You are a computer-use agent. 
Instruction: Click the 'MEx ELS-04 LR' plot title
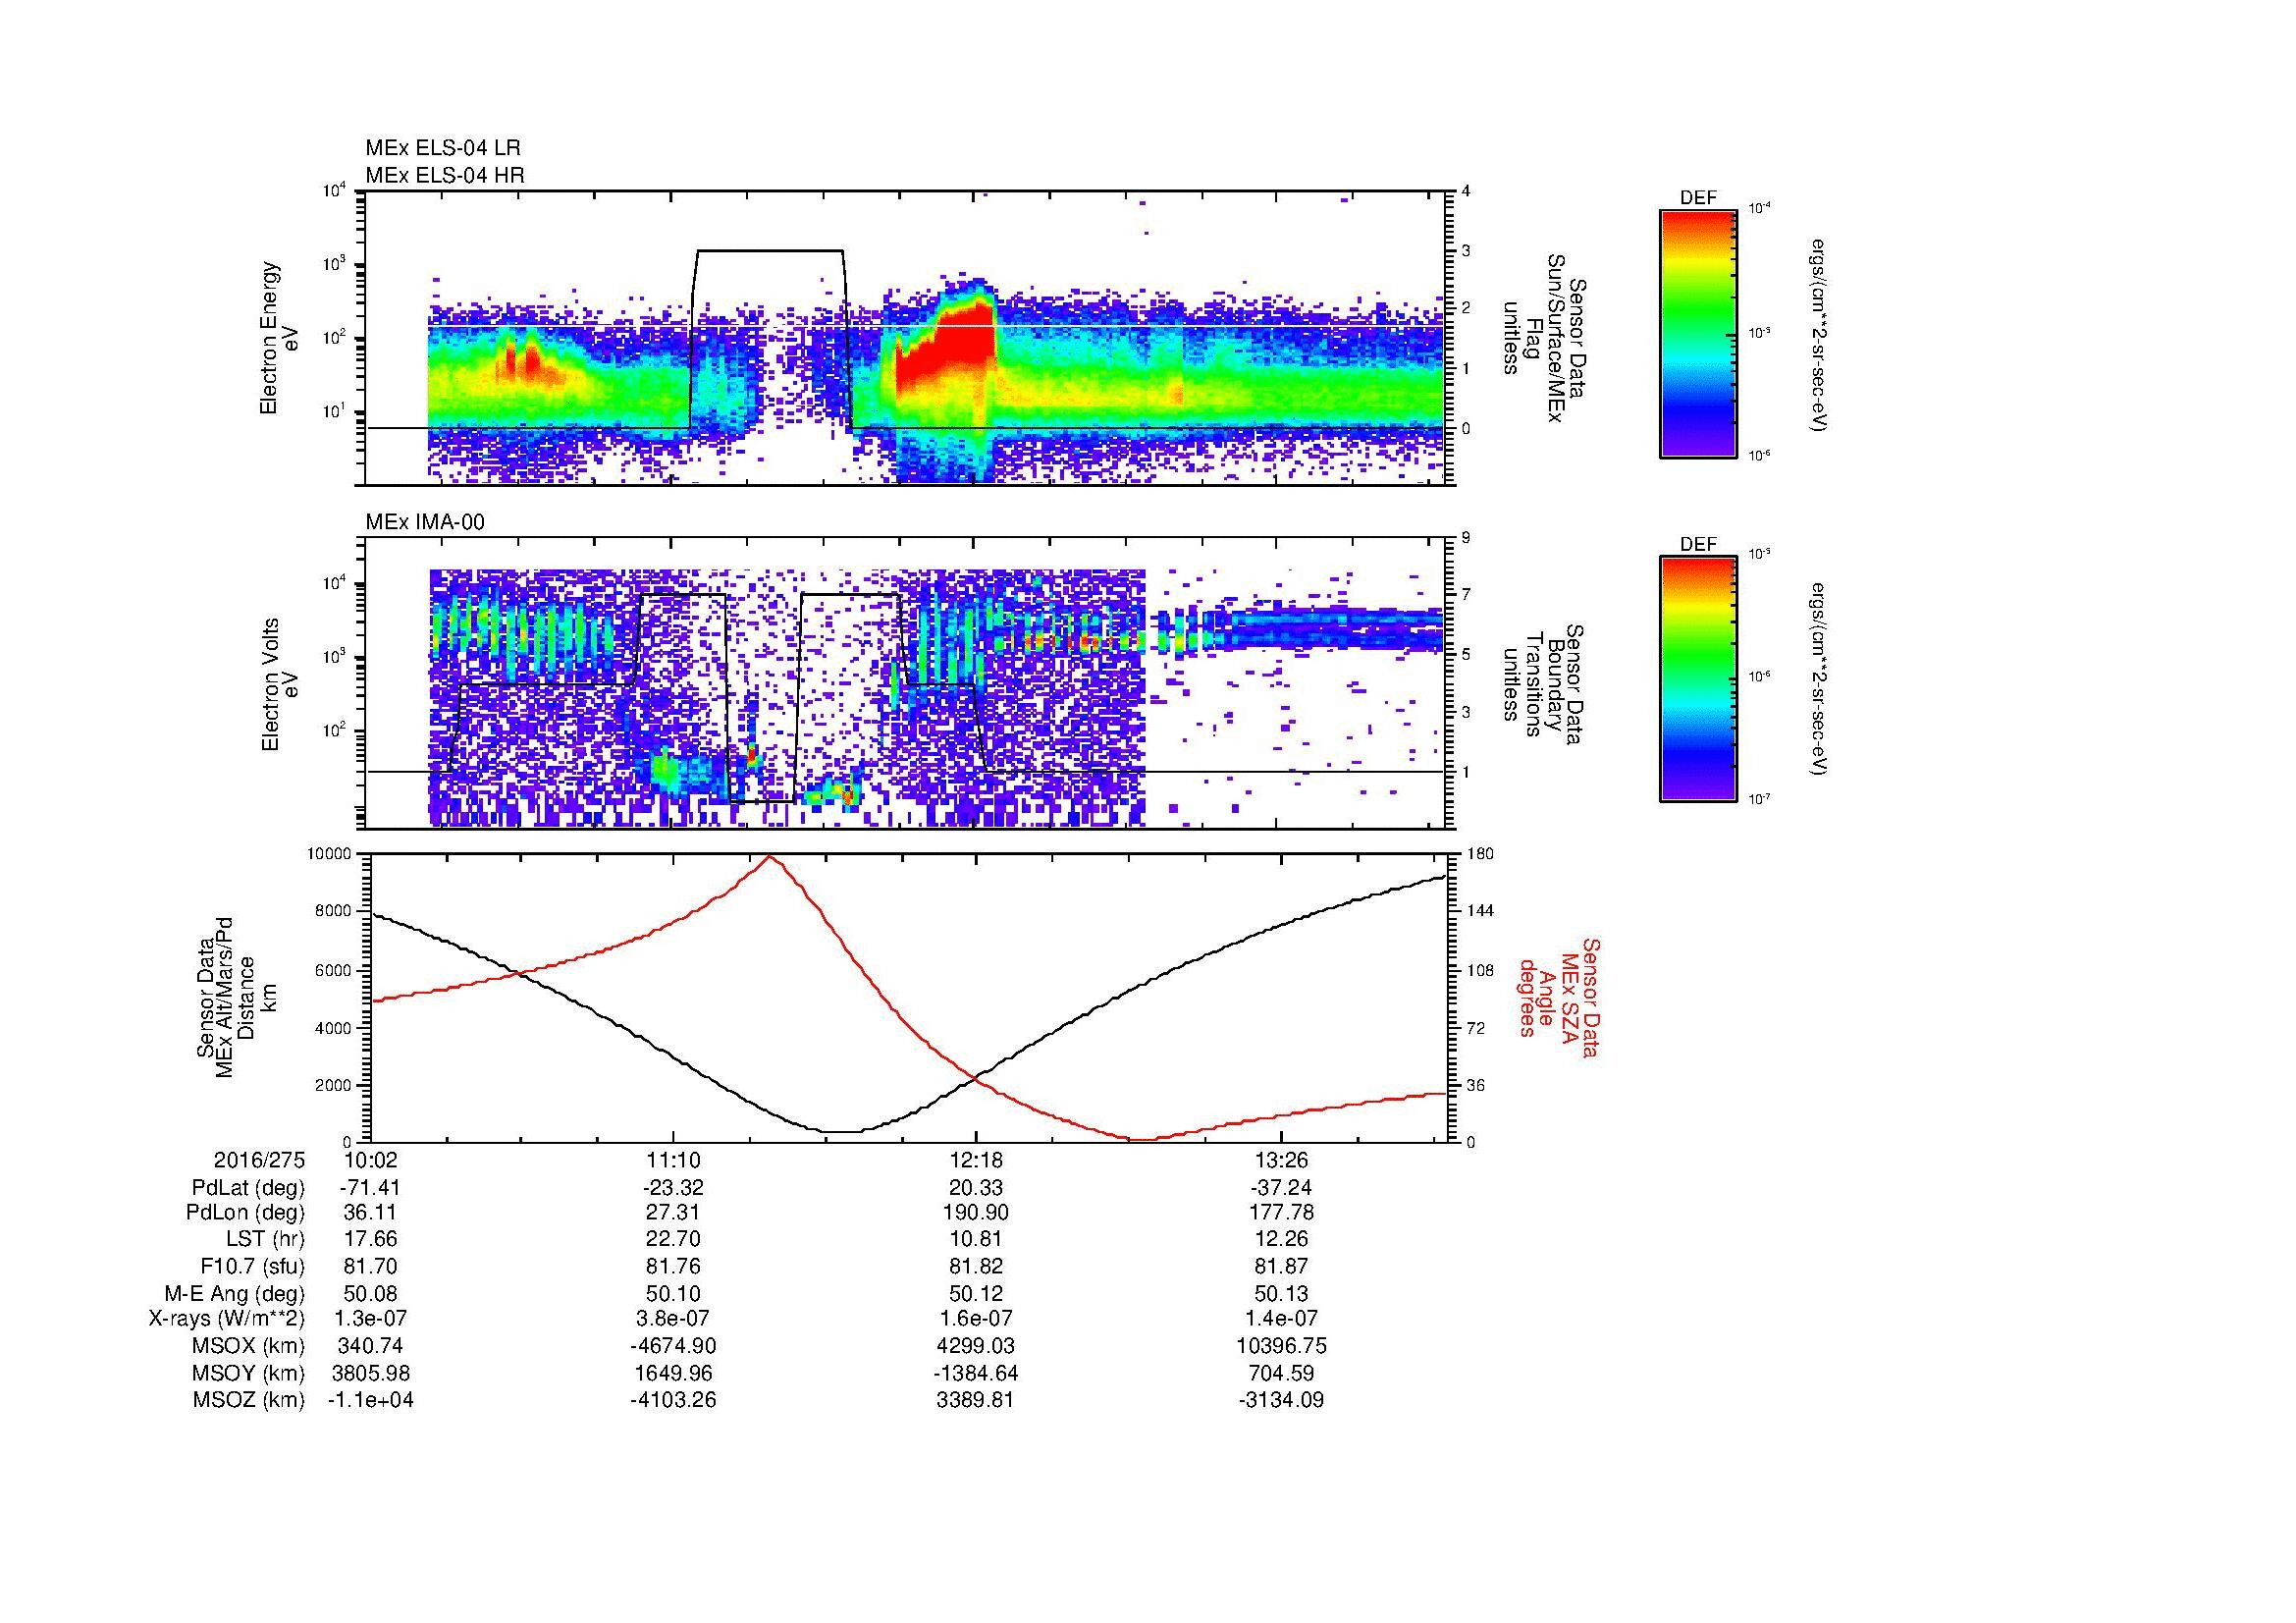coord(443,148)
